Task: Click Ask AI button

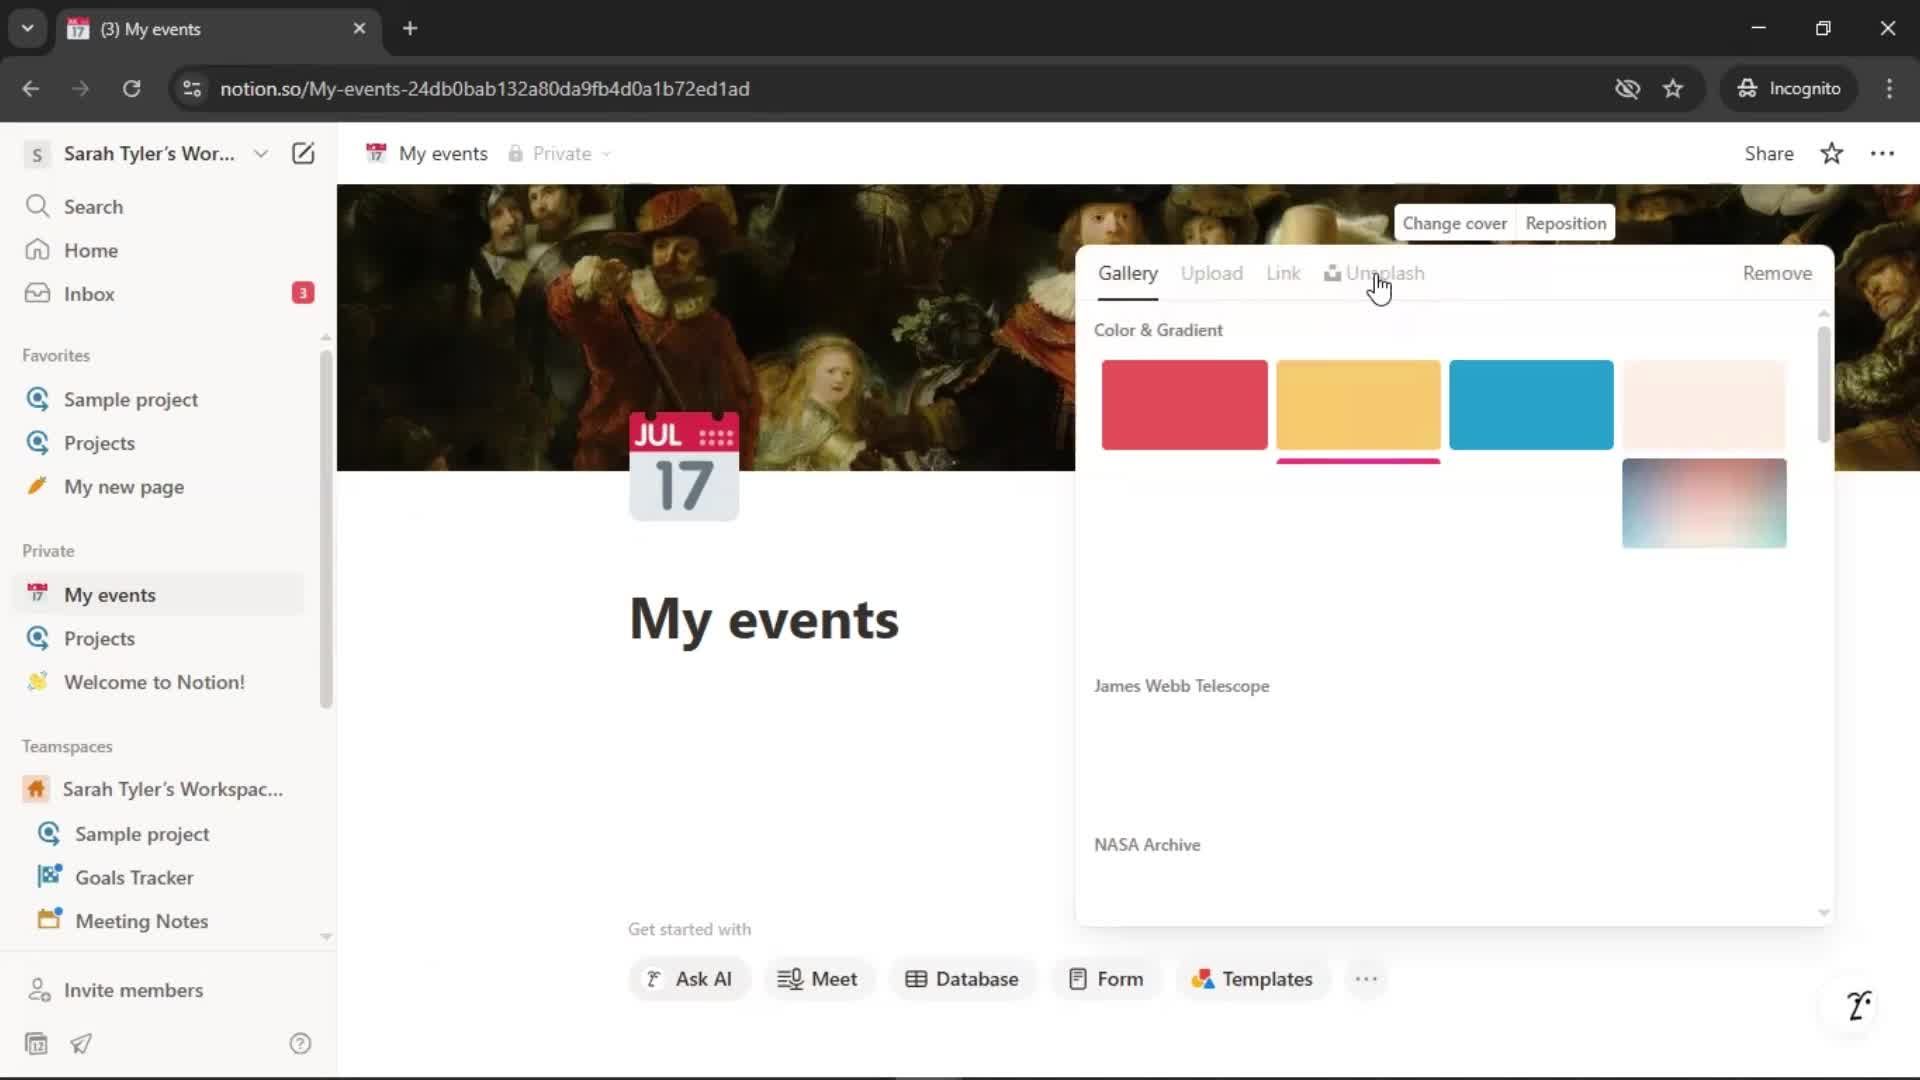Action: (x=689, y=979)
